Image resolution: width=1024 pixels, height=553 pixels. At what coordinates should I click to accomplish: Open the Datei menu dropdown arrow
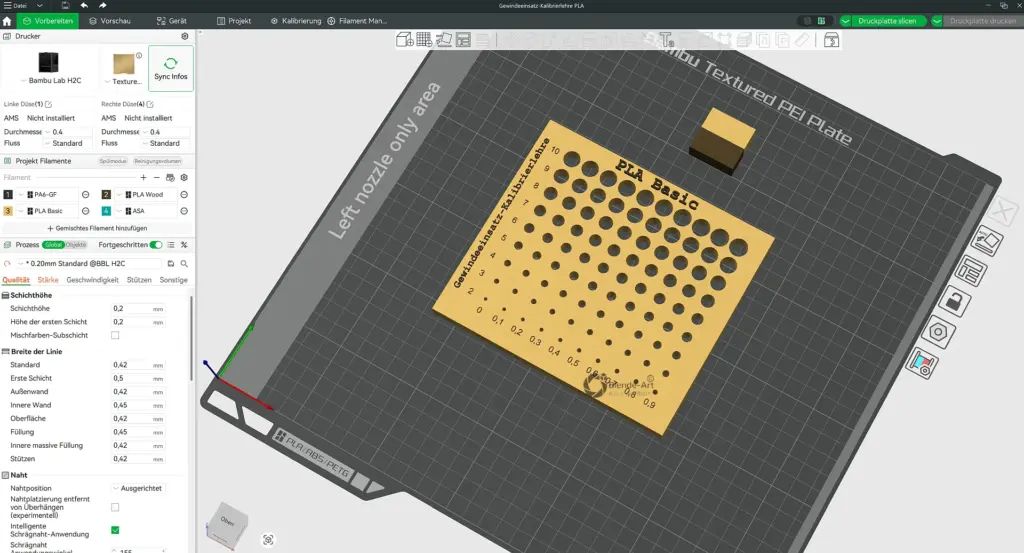tap(39, 5)
